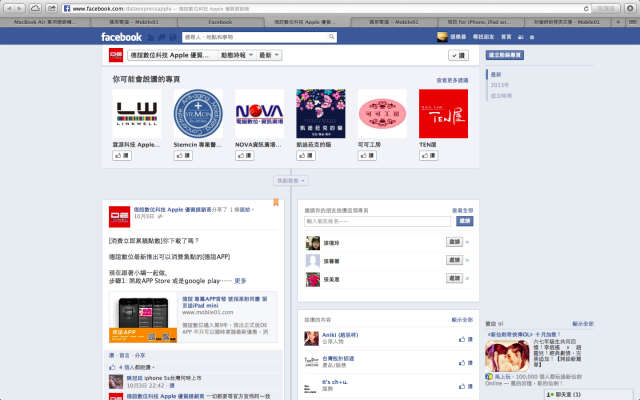640x400 pixels.
Task: Like the It's ch+u page
Action: pyautogui.click(x=465, y=386)
